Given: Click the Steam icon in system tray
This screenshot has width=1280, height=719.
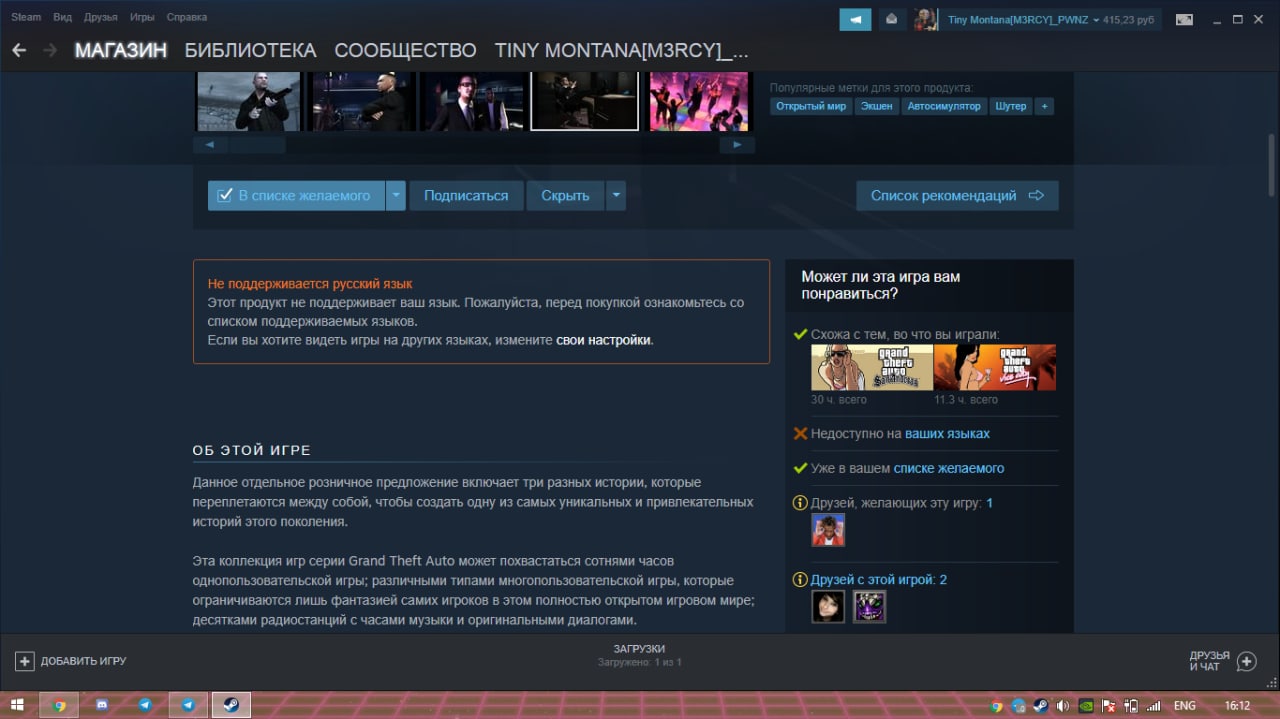Looking at the screenshot, I should (1040, 705).
